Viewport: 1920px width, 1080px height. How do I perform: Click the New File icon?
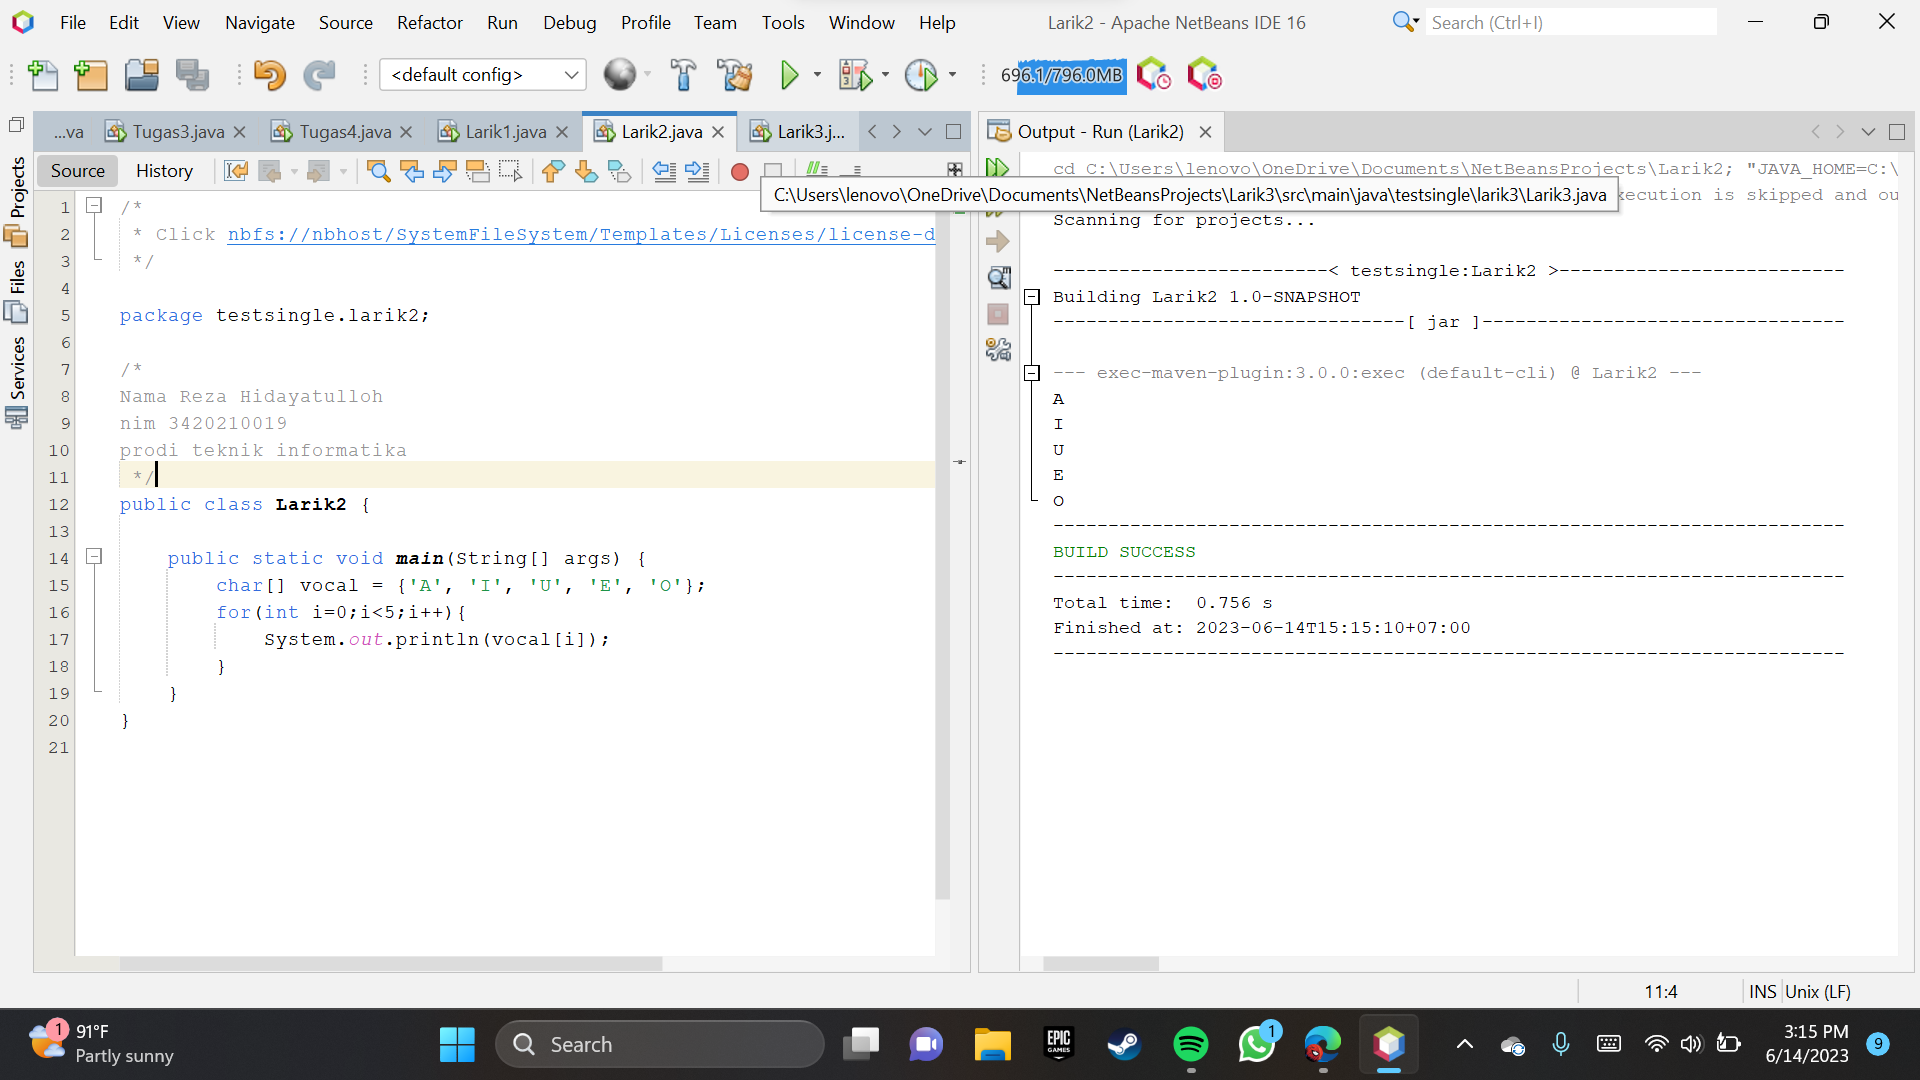[x=43, y=75]
